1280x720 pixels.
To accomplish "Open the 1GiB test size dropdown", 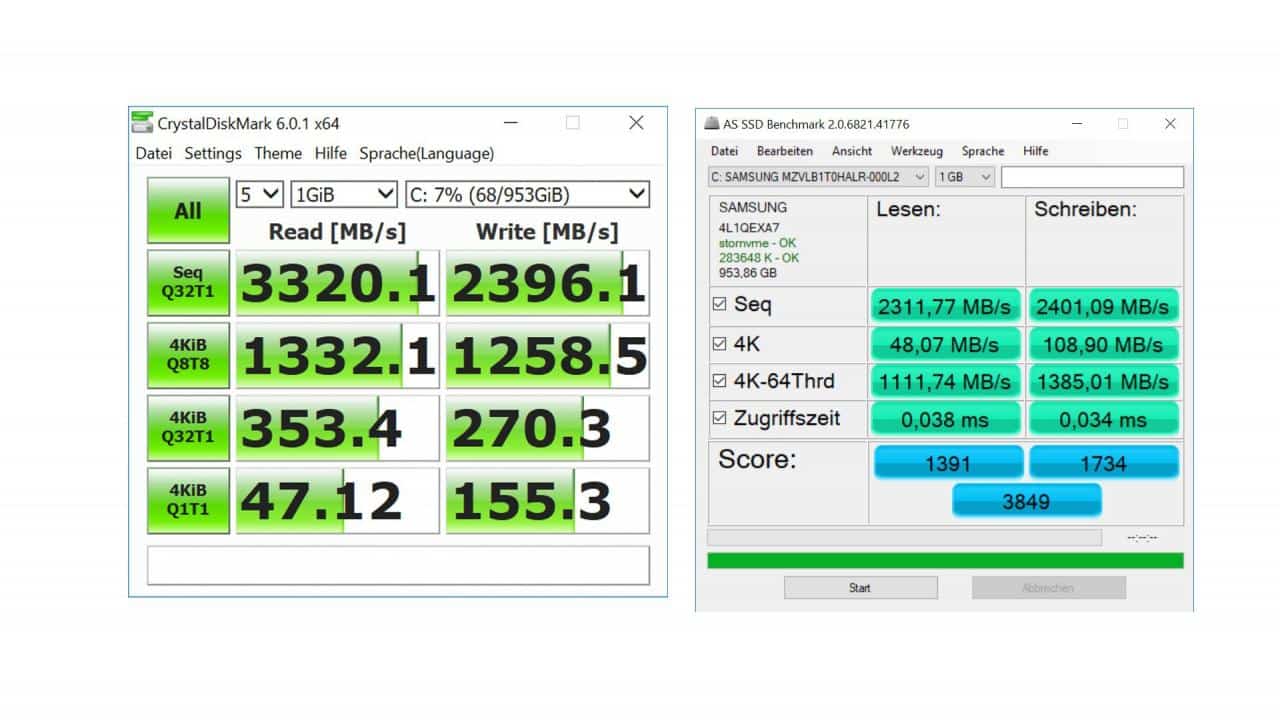I will (x=343, y=193).
